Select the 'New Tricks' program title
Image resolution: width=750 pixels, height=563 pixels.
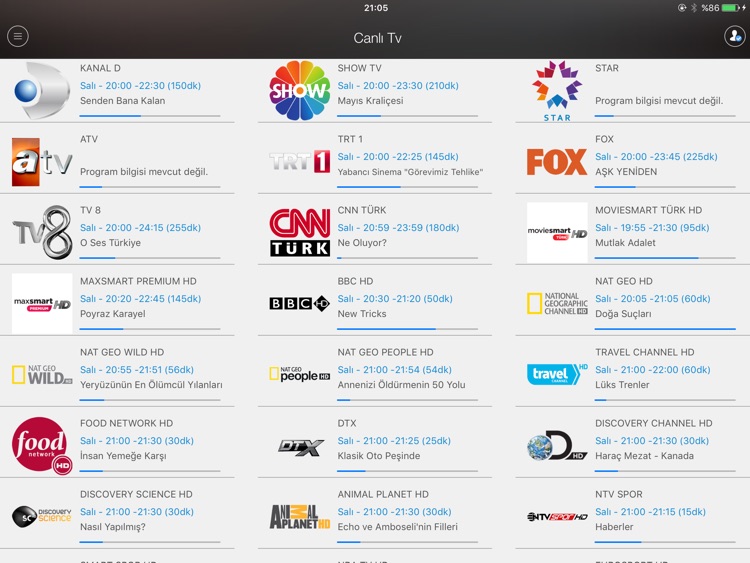click(362, 314)
